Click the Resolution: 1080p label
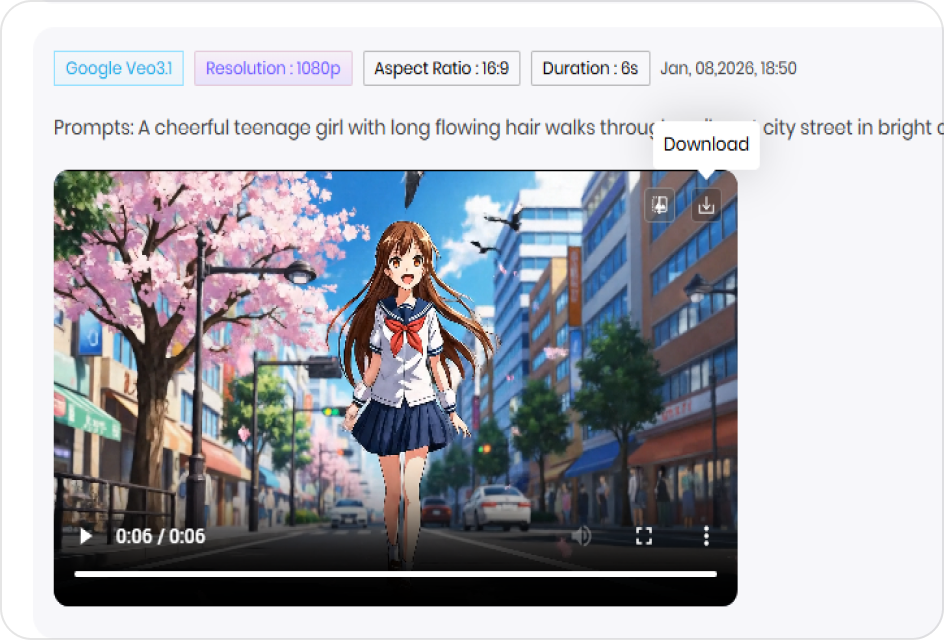Image resolution: width=944 pixels, height=640 pixels. point(273,68)
